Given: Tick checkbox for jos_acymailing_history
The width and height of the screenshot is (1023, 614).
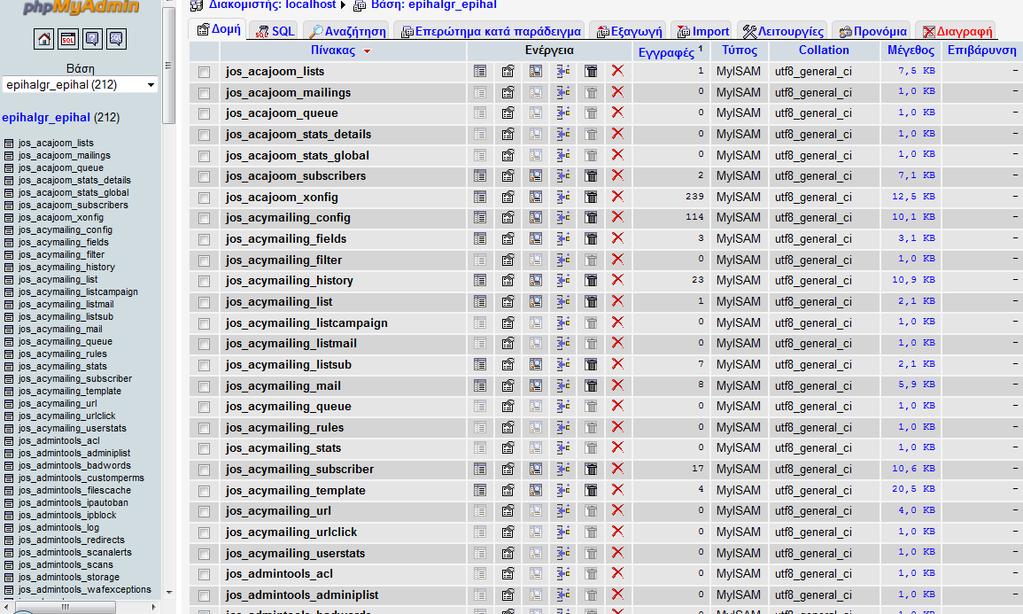Looking at the screenshot, I should coord(204,281).
